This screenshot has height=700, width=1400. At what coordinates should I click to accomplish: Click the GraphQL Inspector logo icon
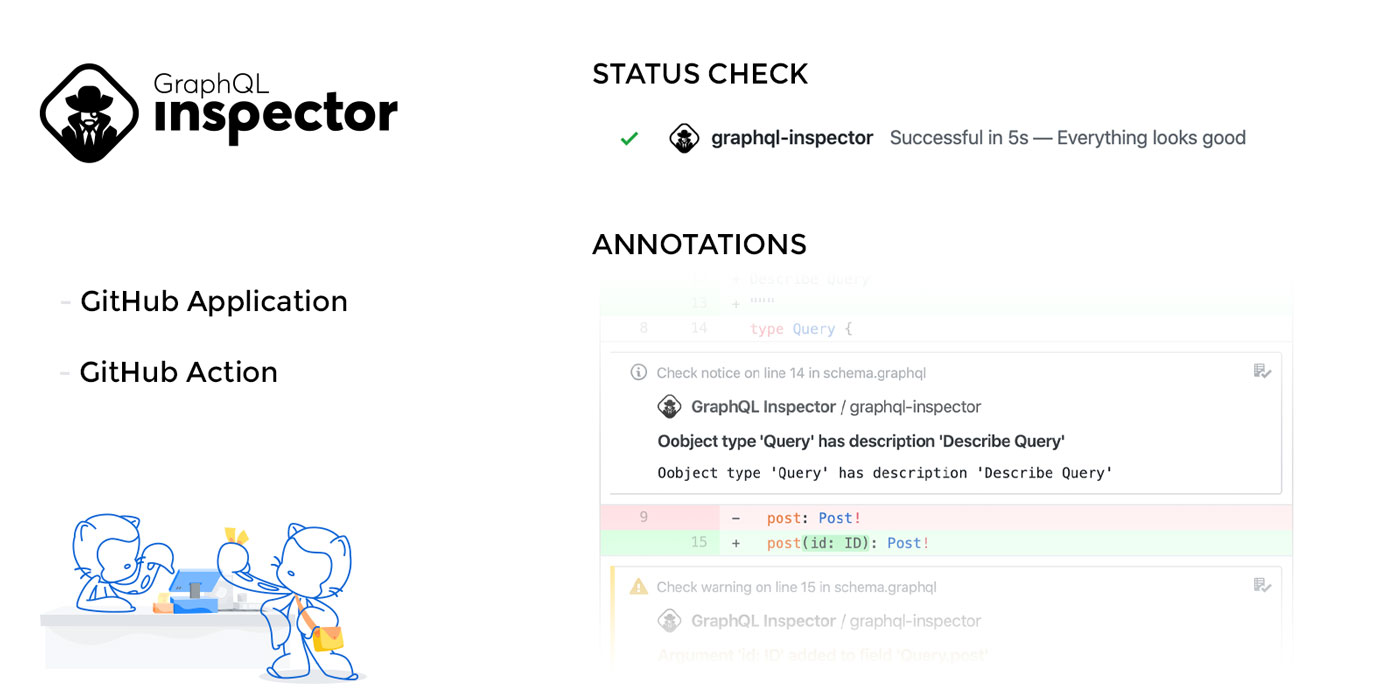click(89, 110)
